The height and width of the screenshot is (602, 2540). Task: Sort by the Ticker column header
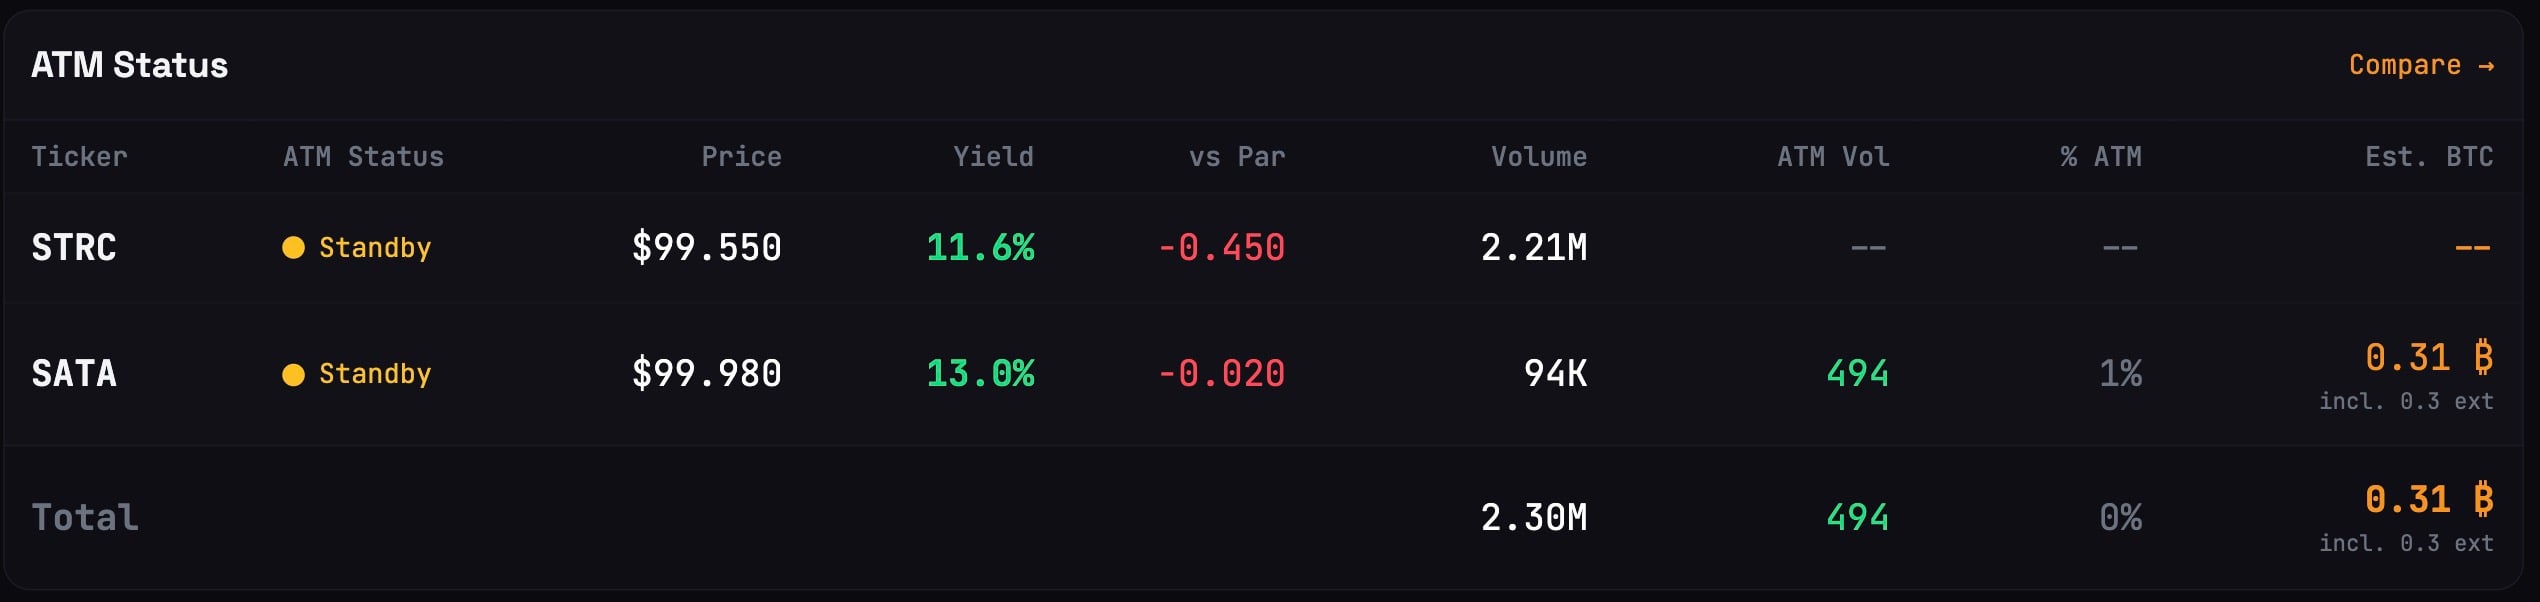79,157
